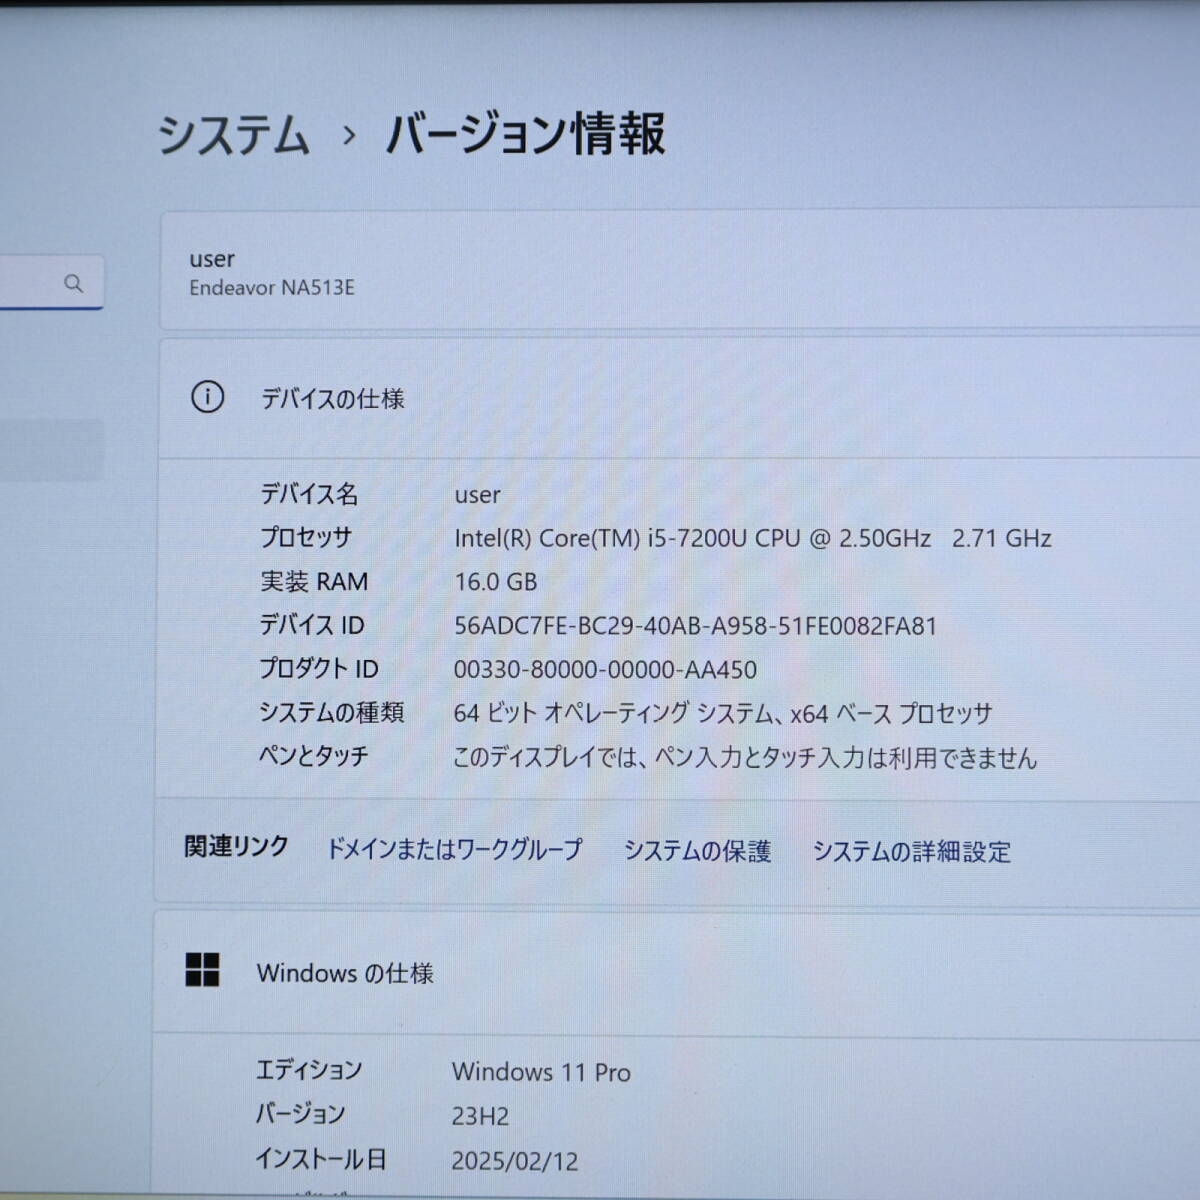Image resolution: width=1200 pixels, height=1200 pixels.
Task: Select the デバイス名 label
Action: [309, 494]
